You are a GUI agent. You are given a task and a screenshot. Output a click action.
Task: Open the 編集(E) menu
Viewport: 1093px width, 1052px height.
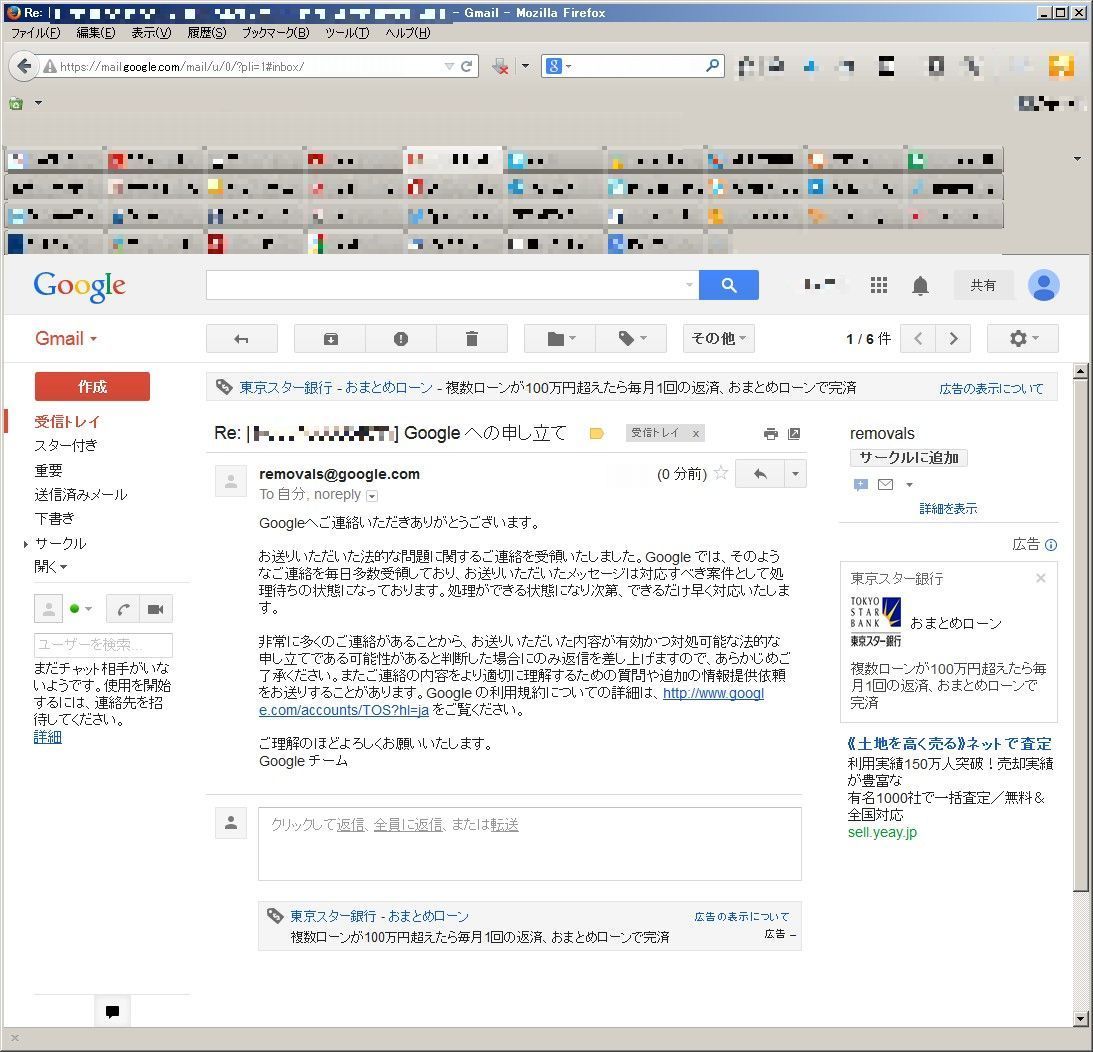click(95, 33)
